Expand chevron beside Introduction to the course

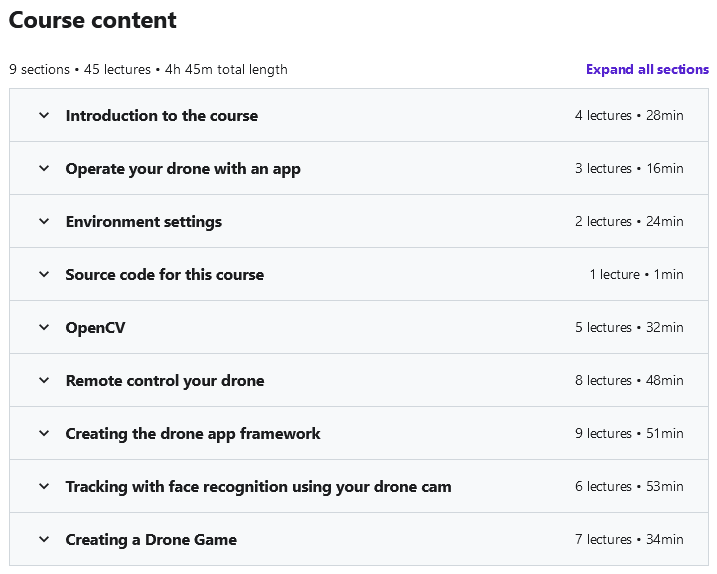click(x=44, y=115)
